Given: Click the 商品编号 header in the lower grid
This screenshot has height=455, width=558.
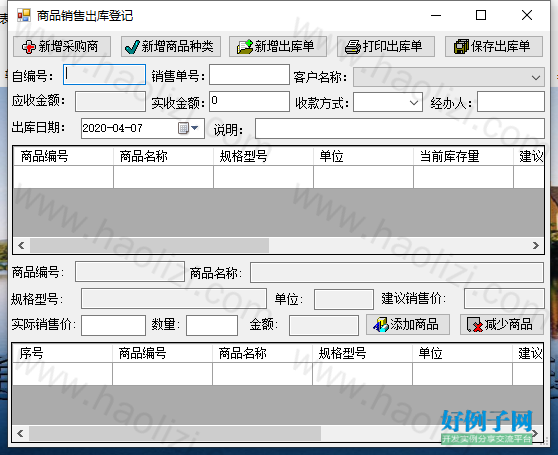Looking at the screenshot, I should tap(163, 354).
